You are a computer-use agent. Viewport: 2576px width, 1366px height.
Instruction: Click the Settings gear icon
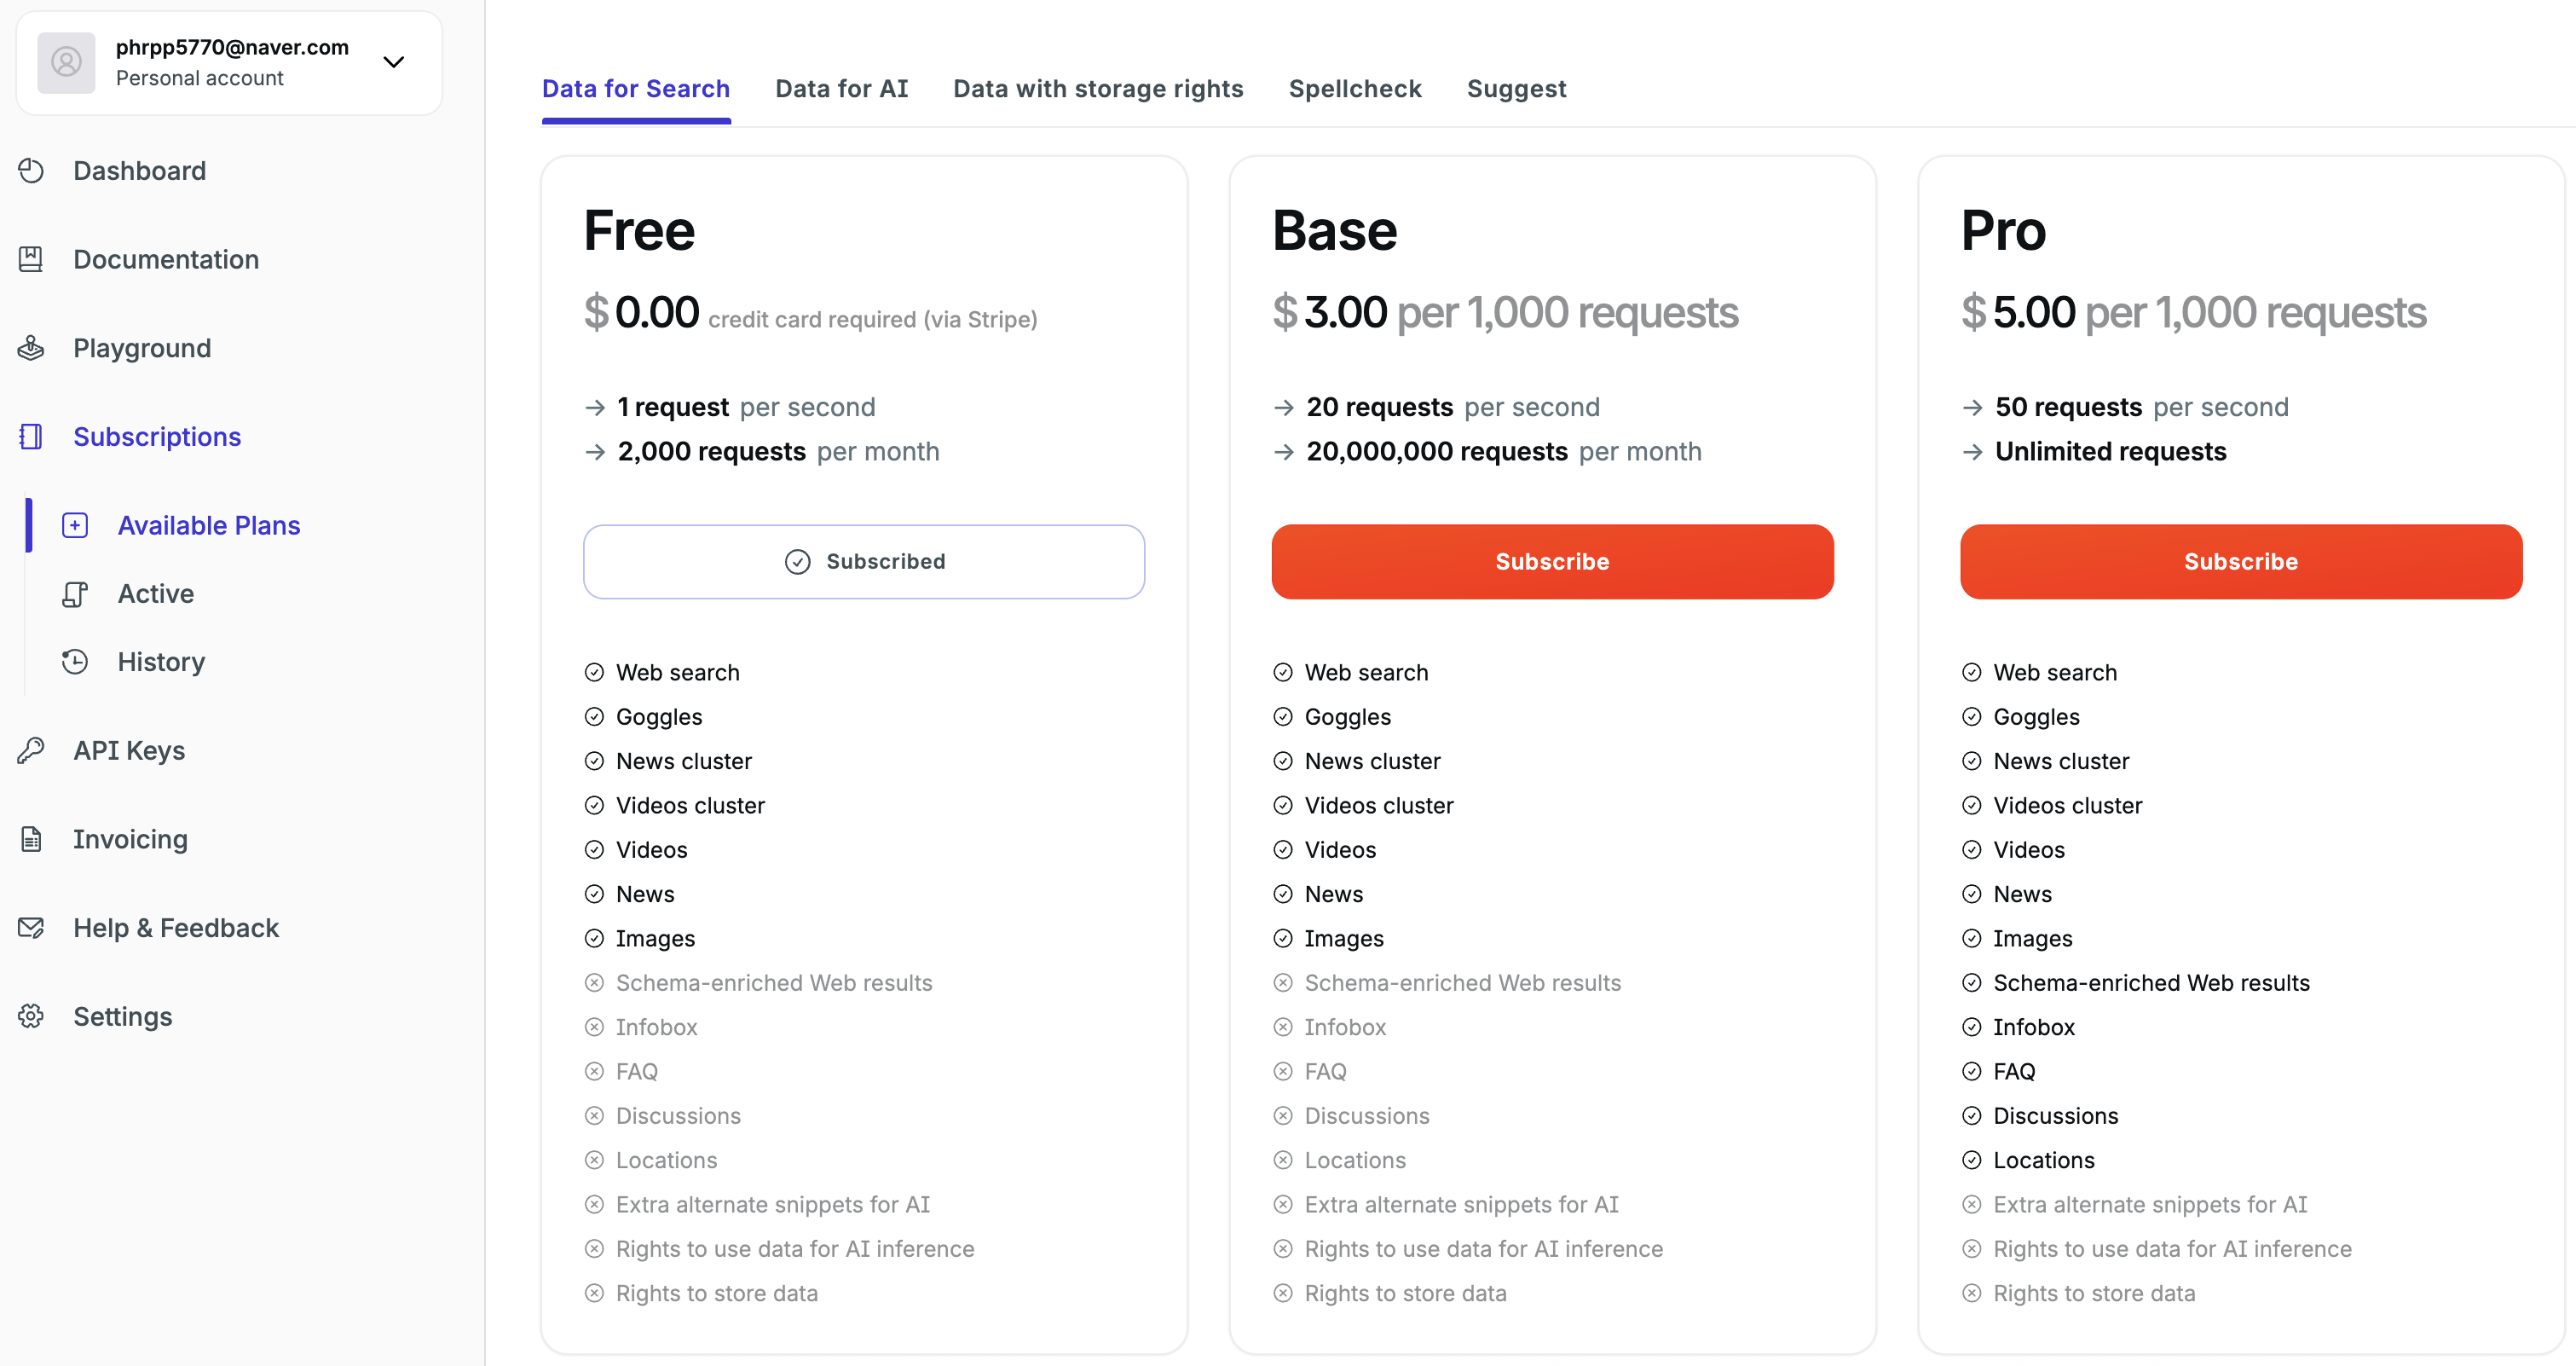(31, 1016)
